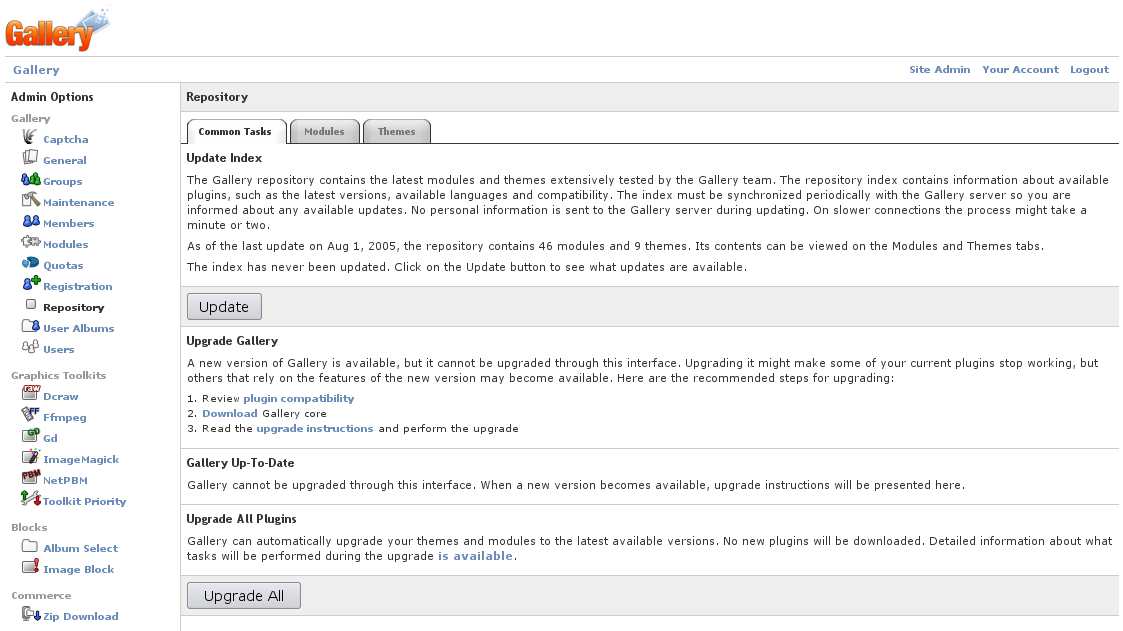
Task: Open the Quotas admin link
Action: point(63,265)
